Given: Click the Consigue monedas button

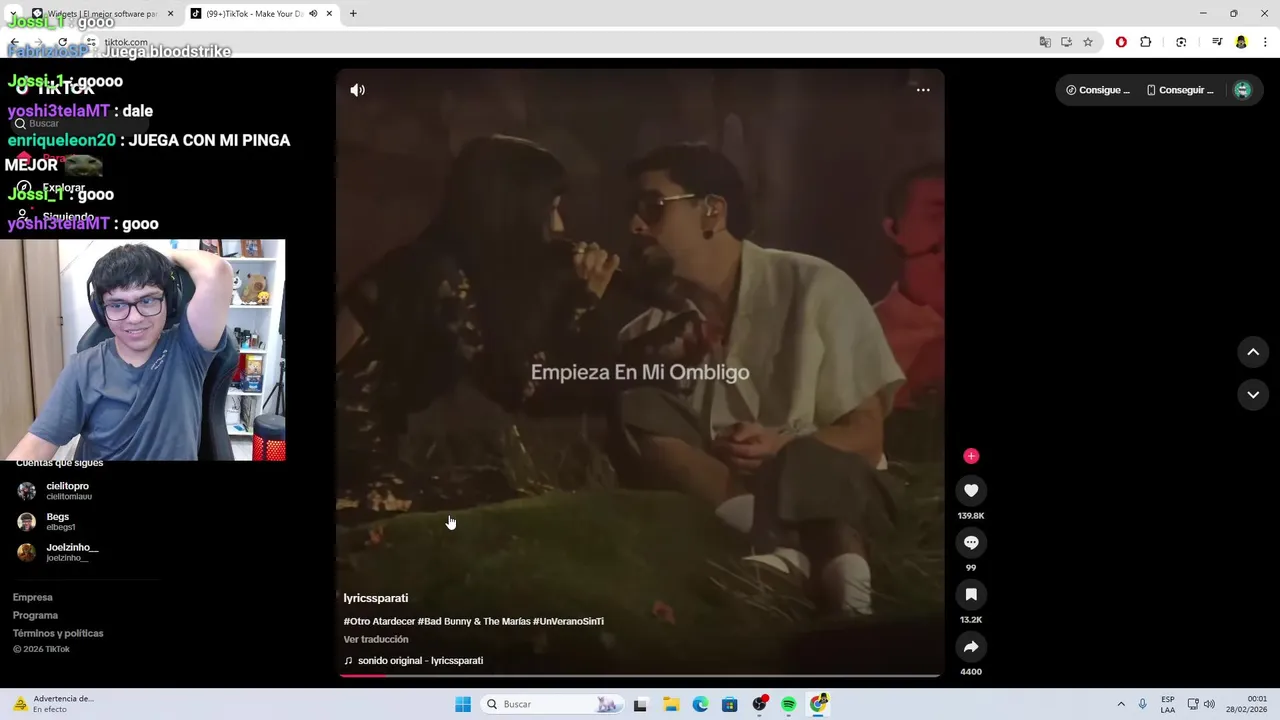Looking at the screenshot, I should pos(1098,90).
